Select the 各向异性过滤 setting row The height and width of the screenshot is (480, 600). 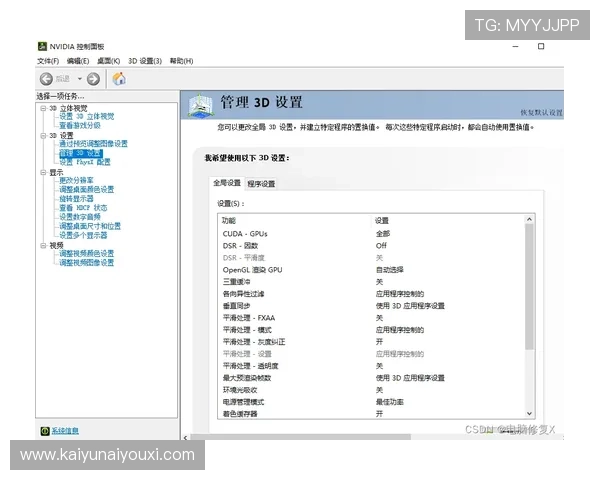[371, 294]
